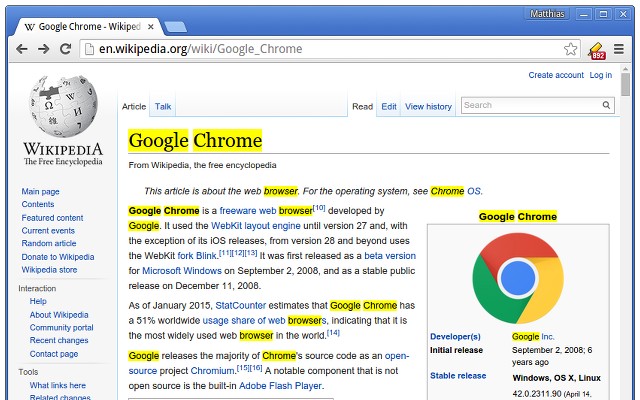640x400 pixels.
Task: Follow the Adobe Flash Player link
Action: 280,386
